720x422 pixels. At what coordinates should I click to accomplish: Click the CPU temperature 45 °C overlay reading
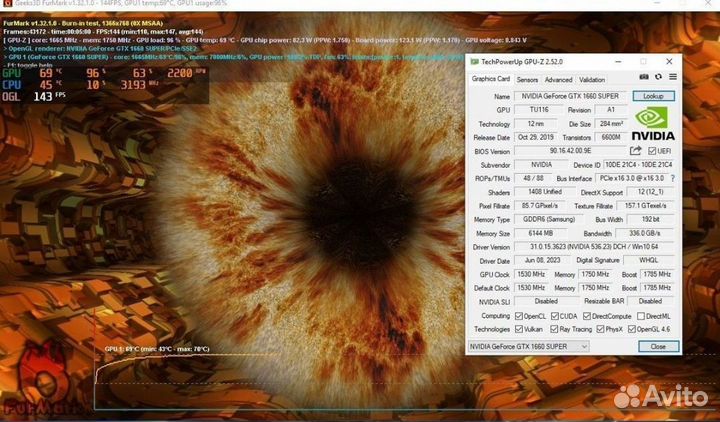click(x=50, y=85)
